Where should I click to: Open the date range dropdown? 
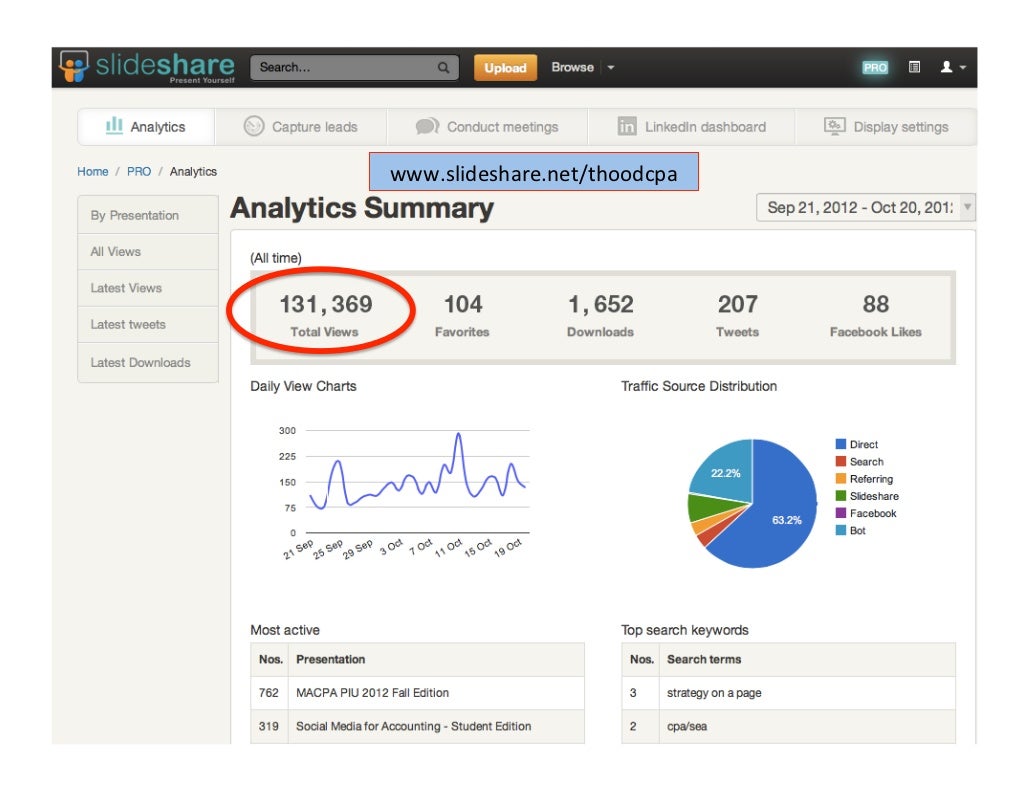click(865, 208)
